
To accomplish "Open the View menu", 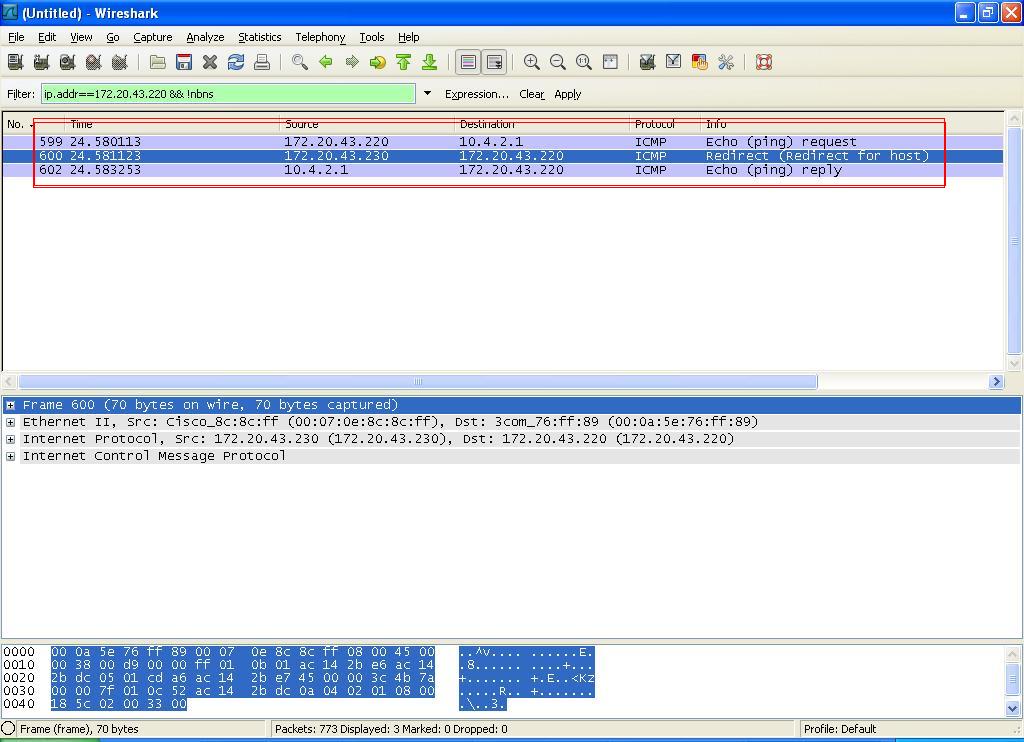I will (x=81, y=37).
